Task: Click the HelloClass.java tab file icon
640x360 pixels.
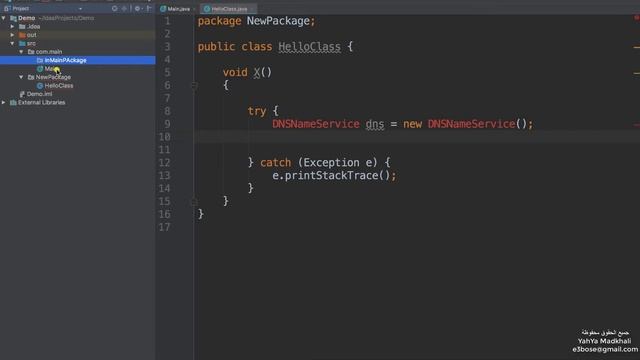Action: tap(207, 9)
